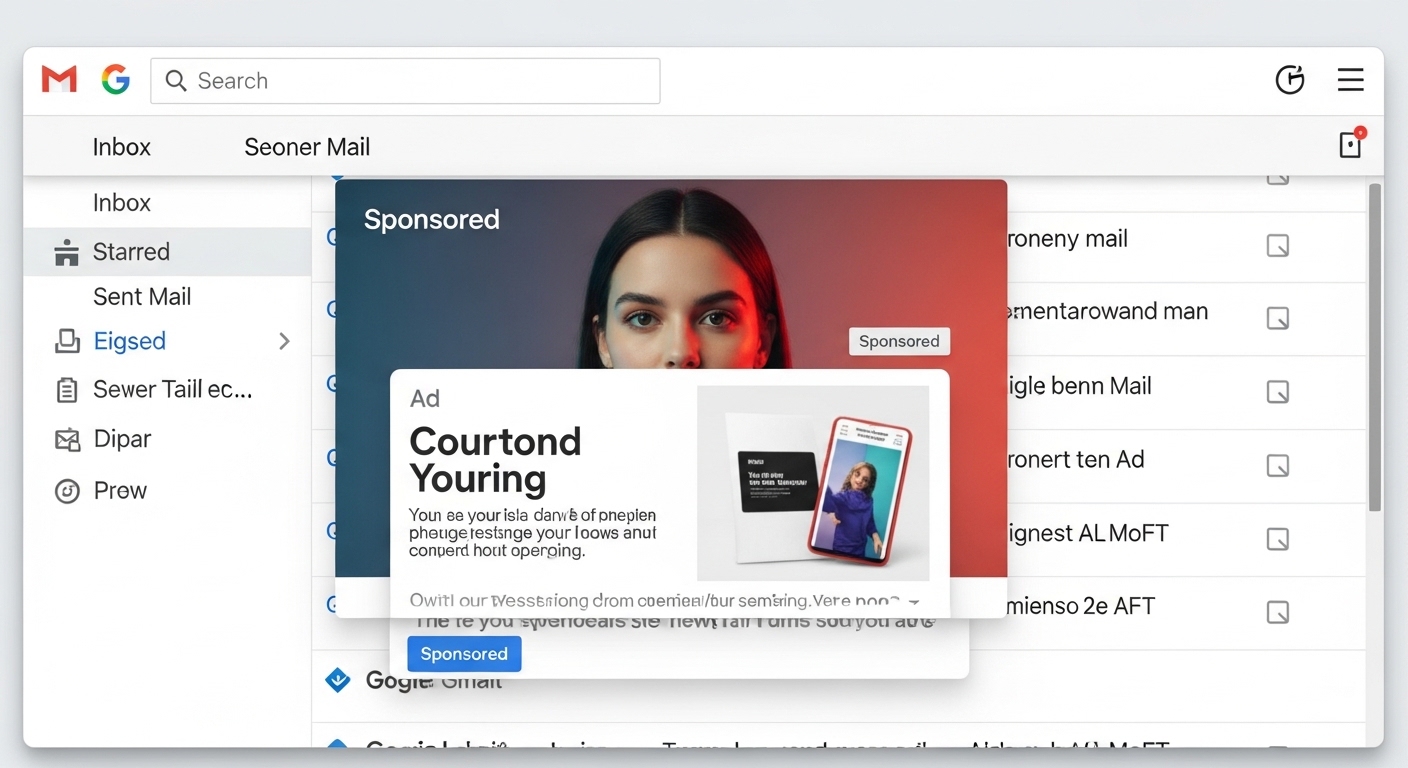The image size is (1408, 768).
Task: Open the multicolor Google G logo
Action: click(x=116, y=80)
